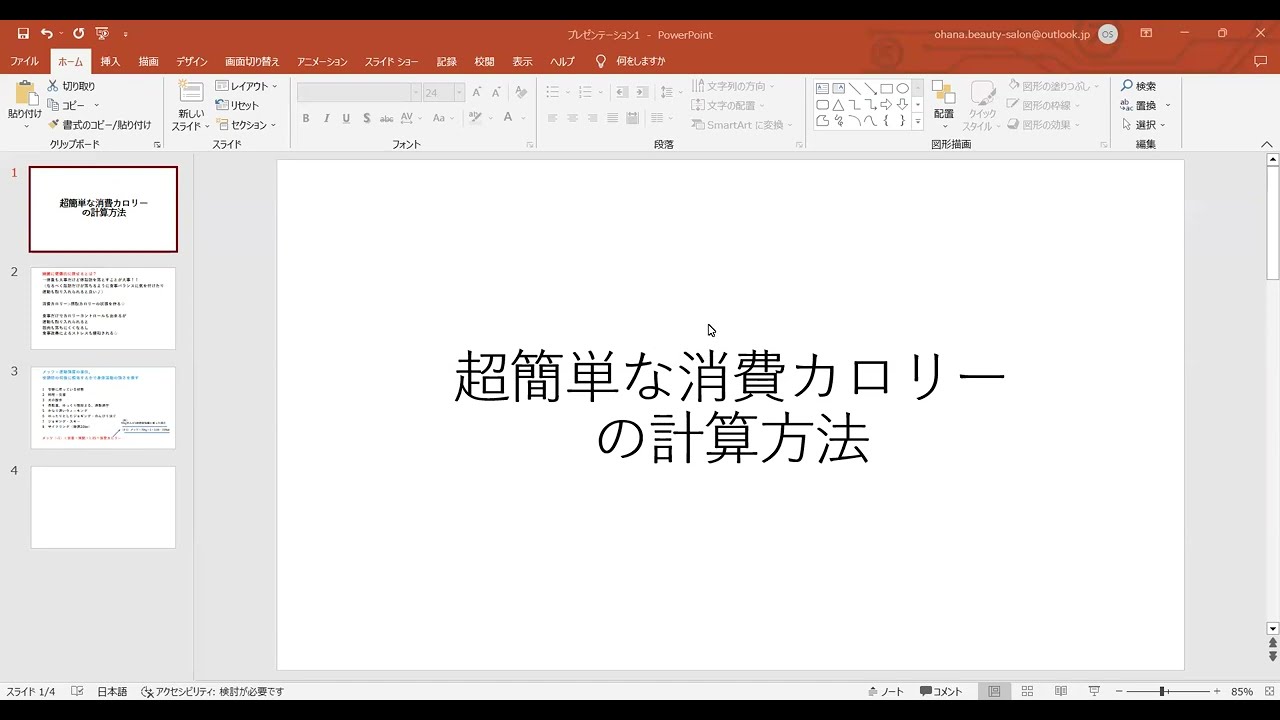Image resolution: width=1280 pixels, height=720 pixels.
Task: Select the triangle shape in shapes gallery
Action: point(838,104)
